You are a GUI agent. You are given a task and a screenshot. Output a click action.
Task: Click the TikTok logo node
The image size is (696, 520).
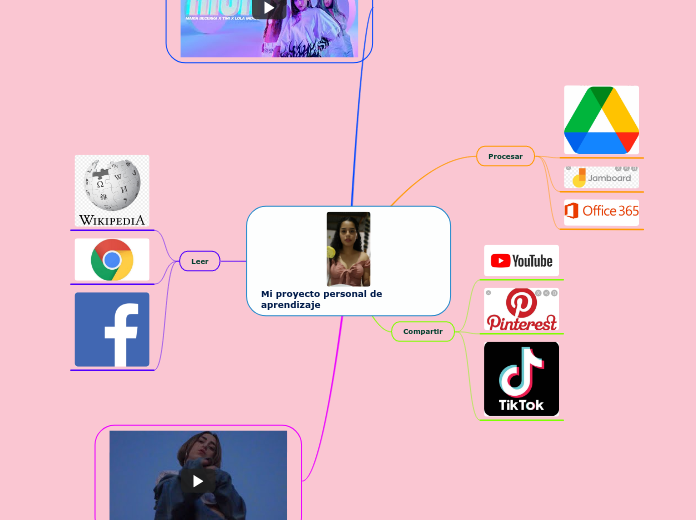521,379
